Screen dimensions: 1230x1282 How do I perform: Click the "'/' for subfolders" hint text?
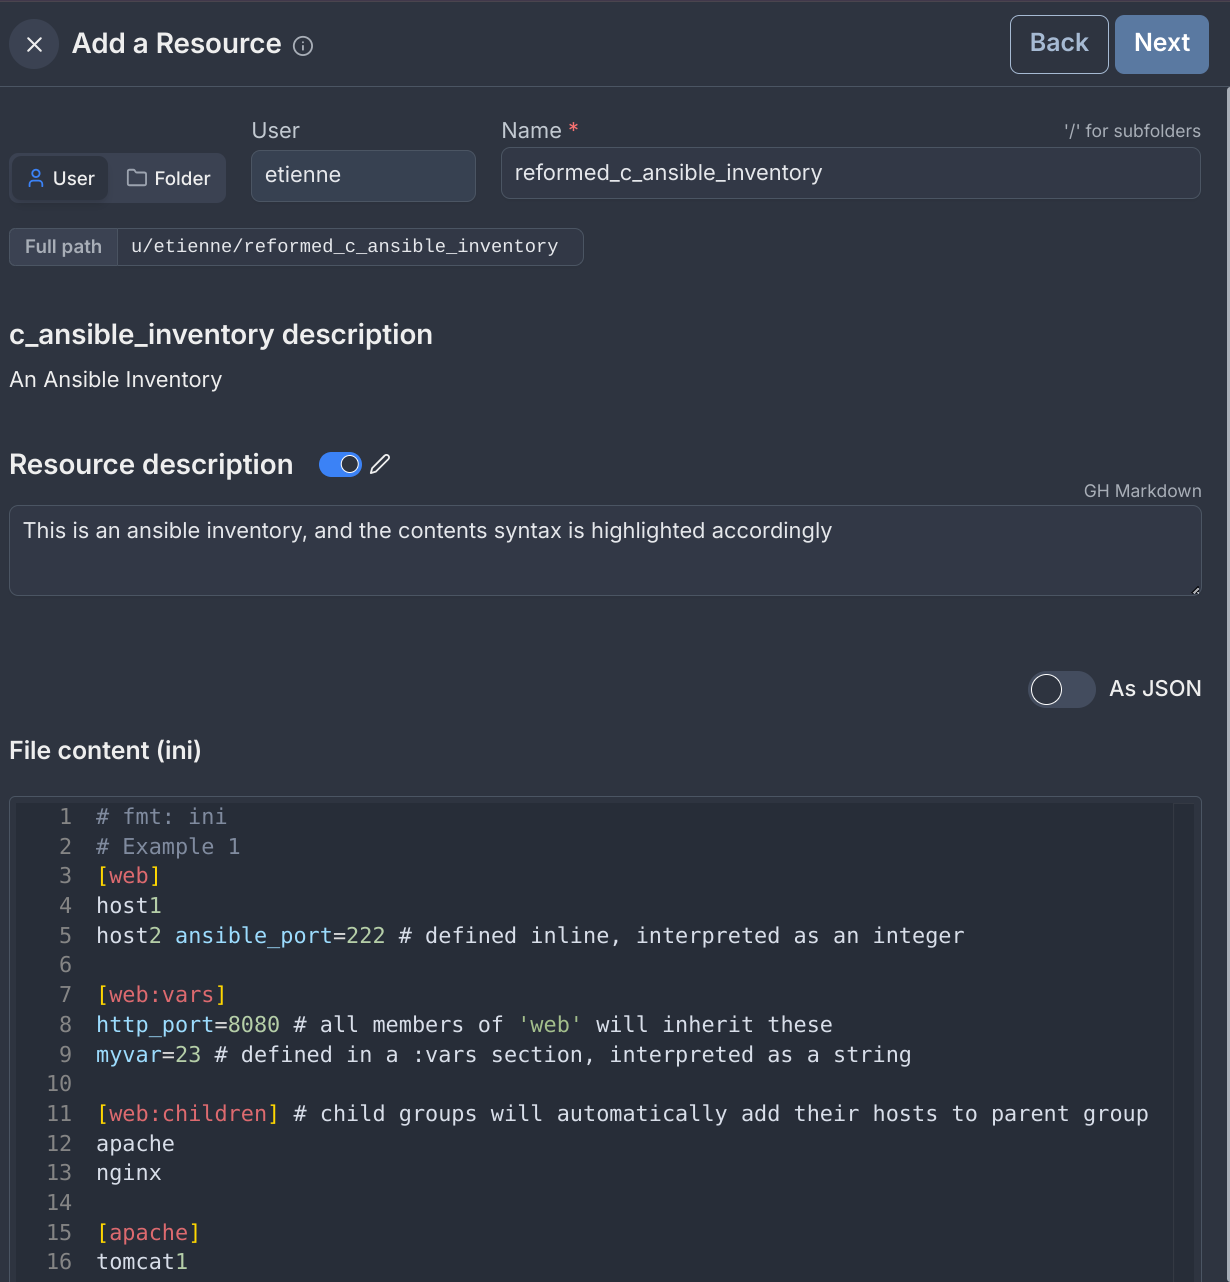[x=1132, y=131]
